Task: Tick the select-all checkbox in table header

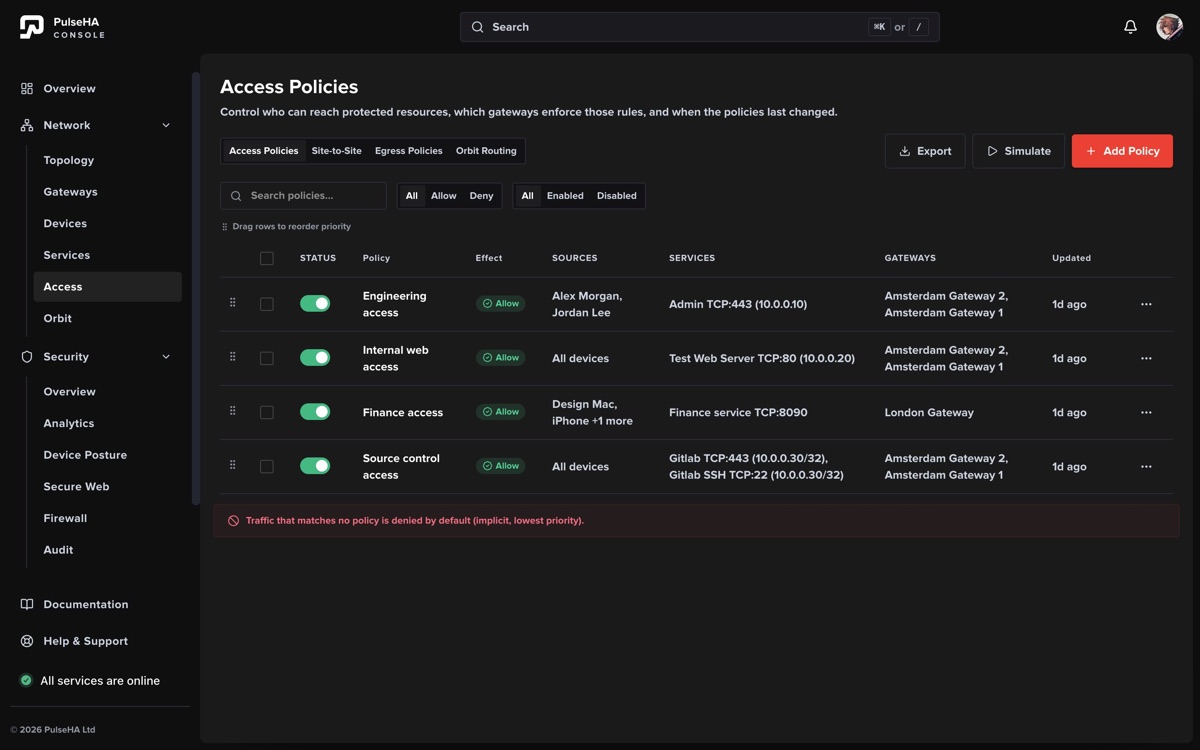Action: click(267, 258)
